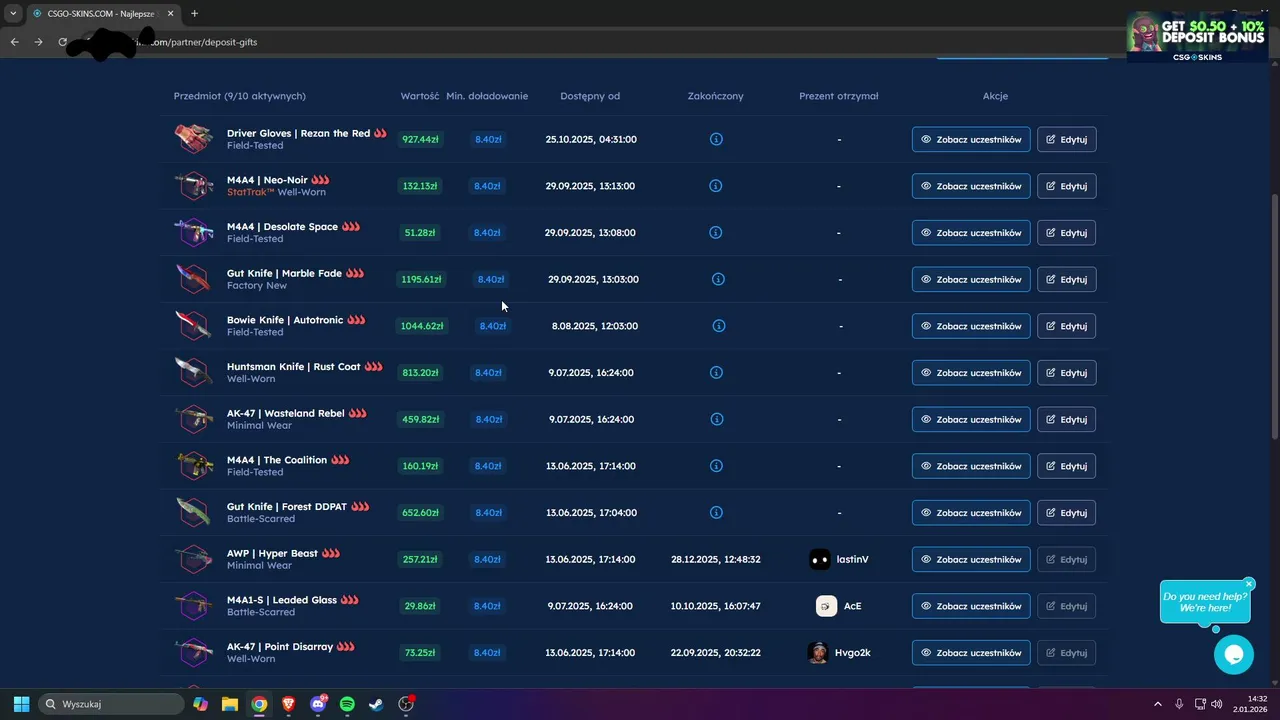Select the CSGO-SKINS.COM browser tab
Viewport: 1280px width, 720px height.
pyautogui.click(x=103, y=14)
